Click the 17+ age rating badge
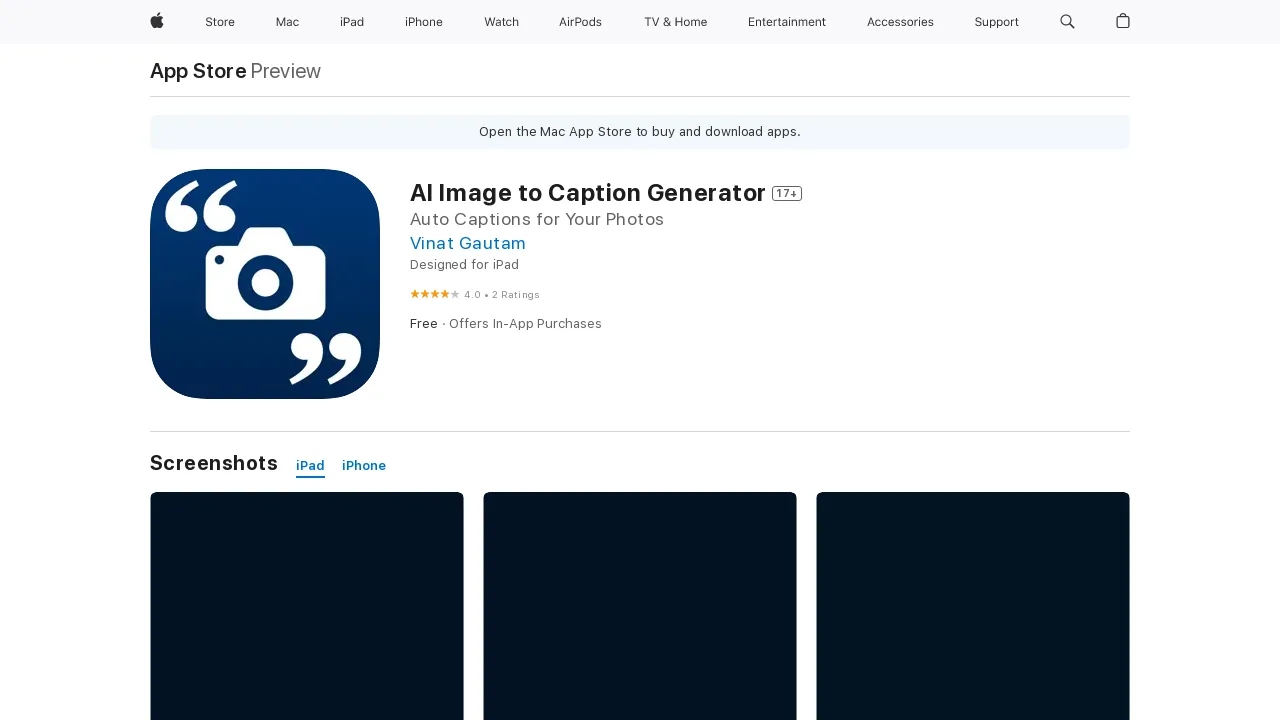This screenshot has width=1280, height=720. point(787,194)
